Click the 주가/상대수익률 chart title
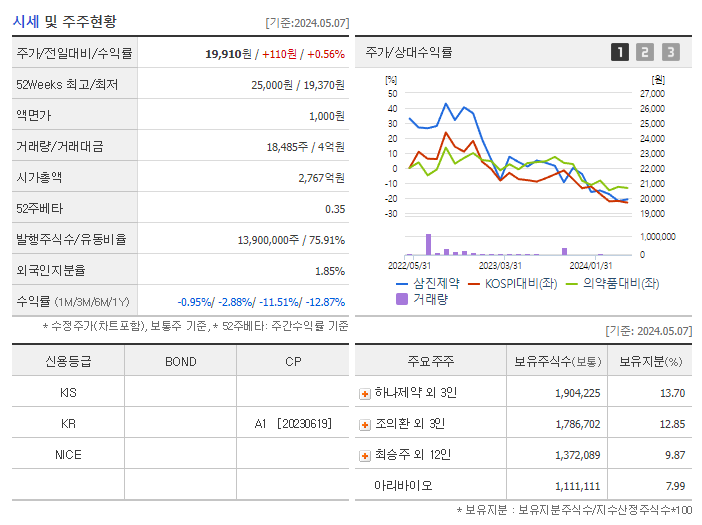The height and width of the screenshot is (525, 702). tap(409, 52)
